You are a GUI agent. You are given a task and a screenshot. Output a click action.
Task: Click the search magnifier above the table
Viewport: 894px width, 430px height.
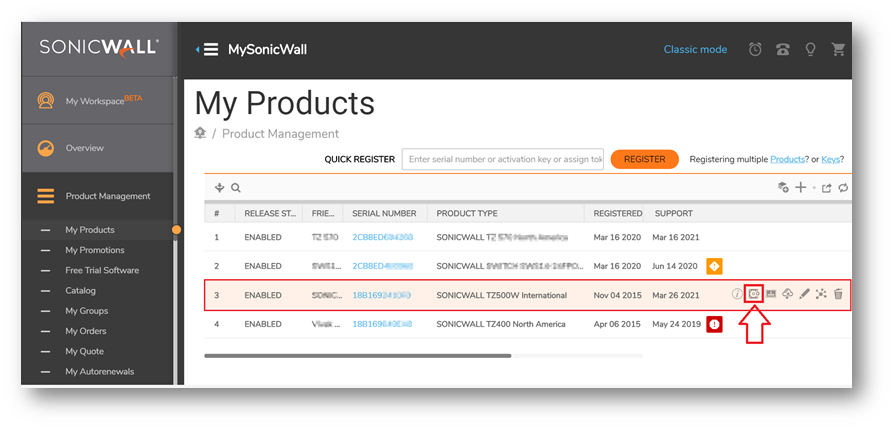click(236, 188)
